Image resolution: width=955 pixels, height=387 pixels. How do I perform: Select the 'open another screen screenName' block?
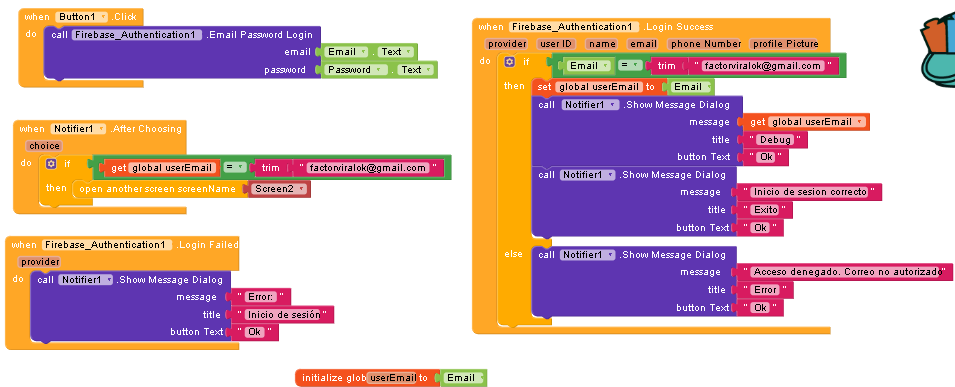pyautogui.click(x=158, y=189)
